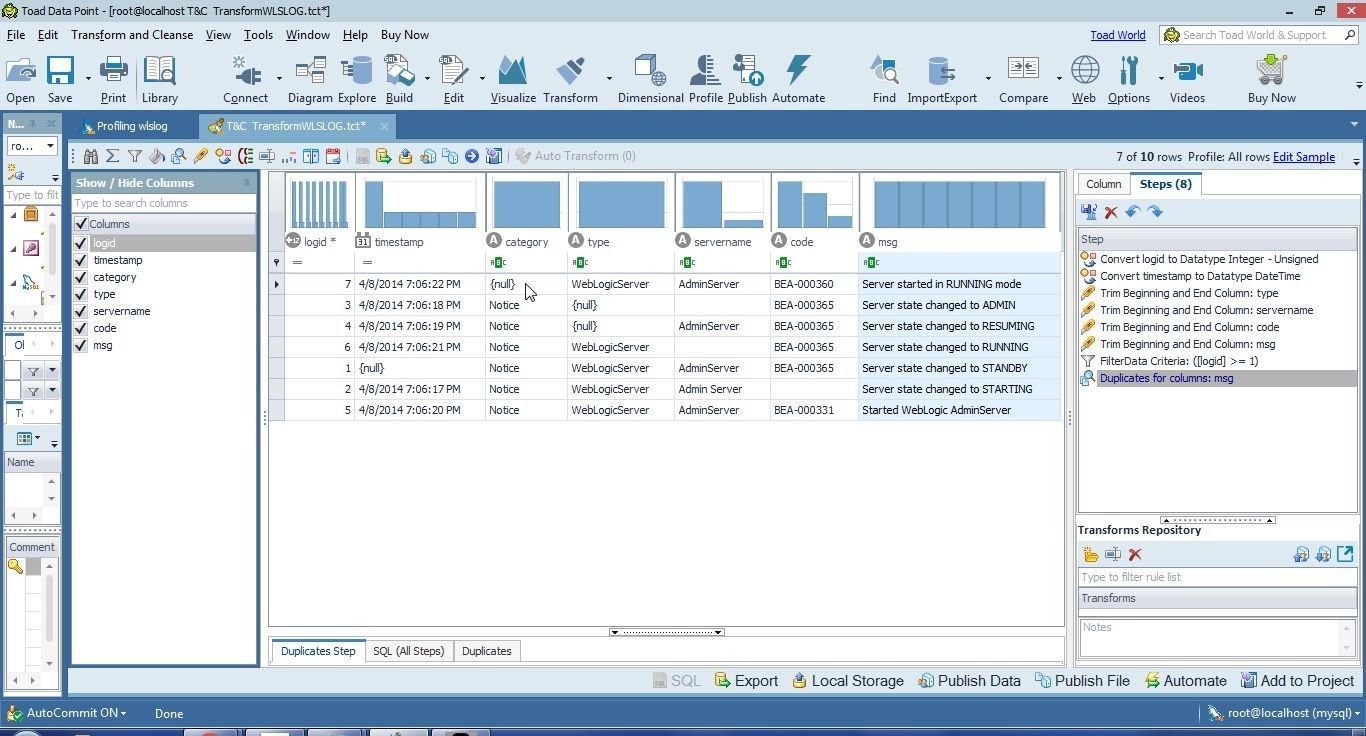Click the calendar date transform icon
The width and height of the screenshot is (1366, 736).
[x=333, y=156]
